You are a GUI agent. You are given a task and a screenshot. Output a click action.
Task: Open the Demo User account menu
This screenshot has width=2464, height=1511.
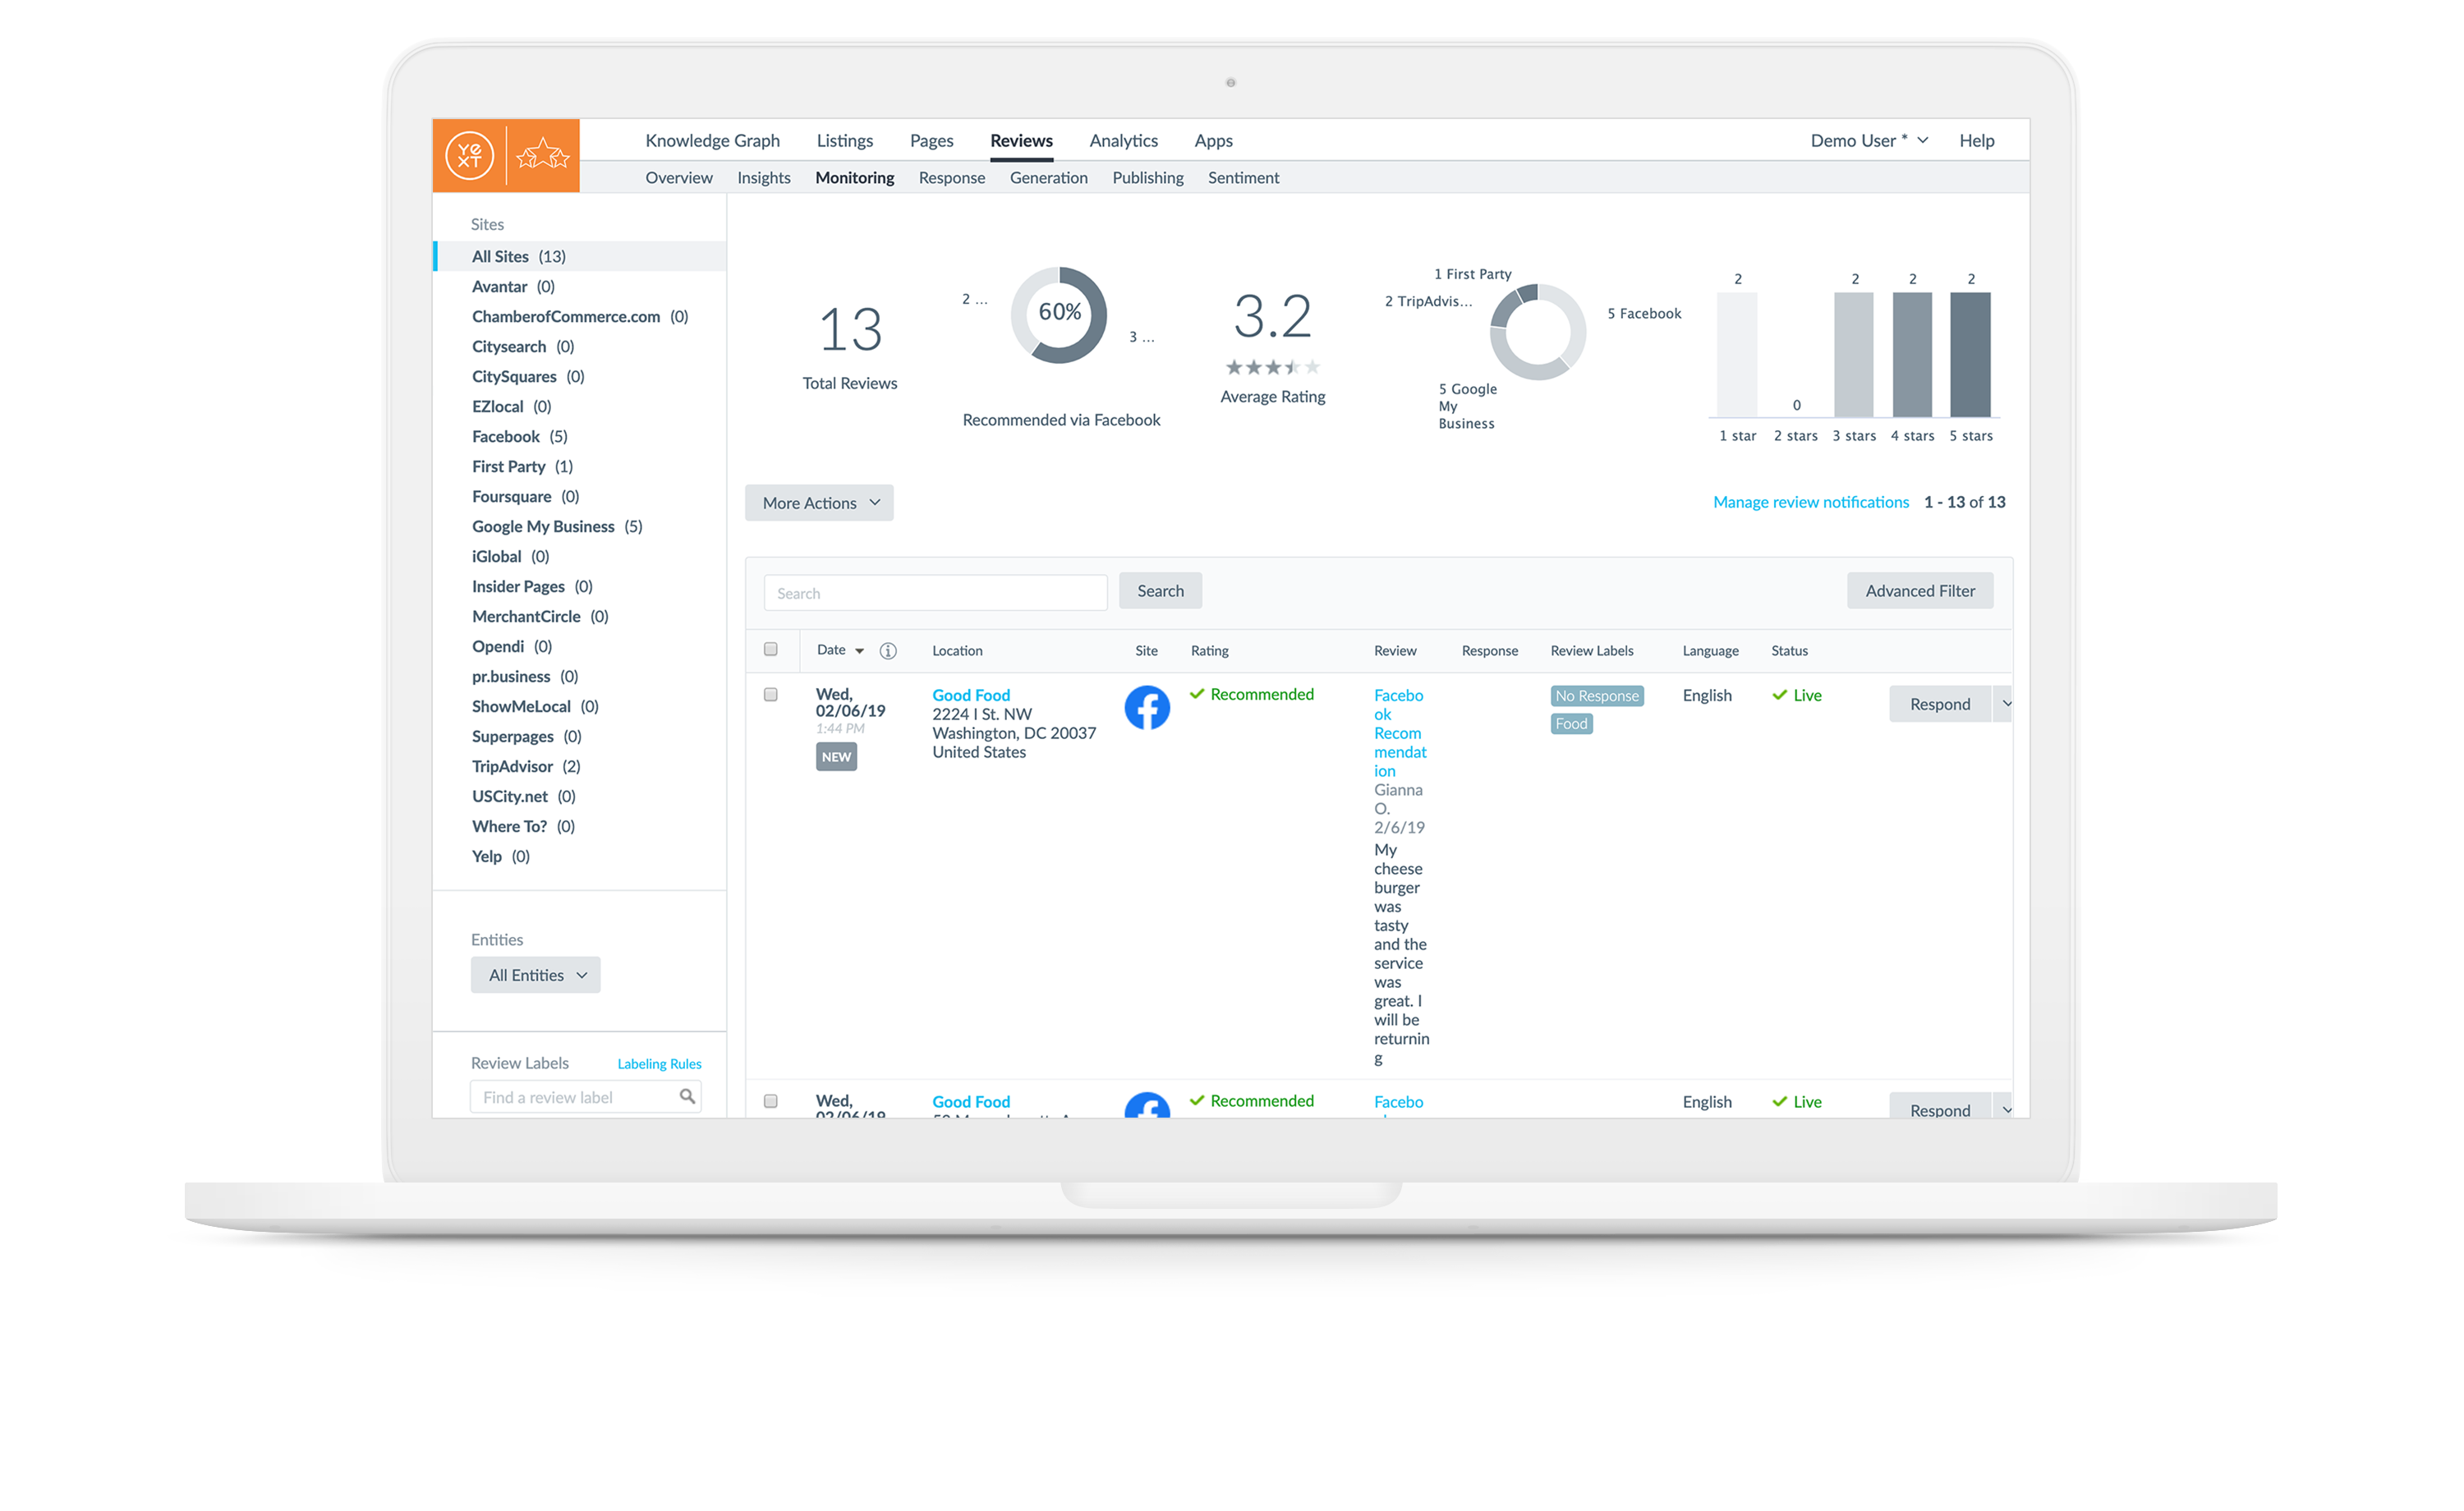coord(1868,141)
